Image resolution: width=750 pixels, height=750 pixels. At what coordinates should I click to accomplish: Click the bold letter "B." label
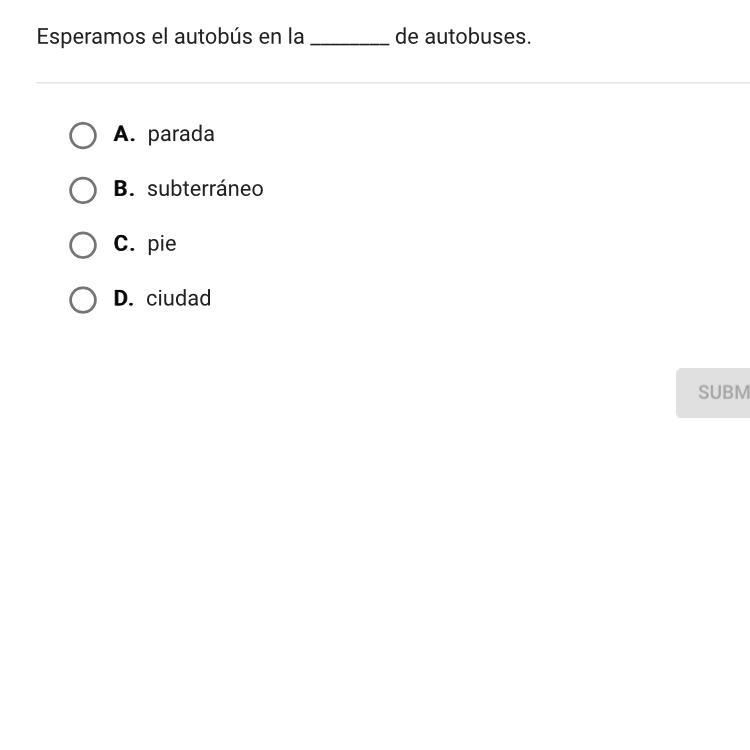pyautogui.click(x=124, y=189)
